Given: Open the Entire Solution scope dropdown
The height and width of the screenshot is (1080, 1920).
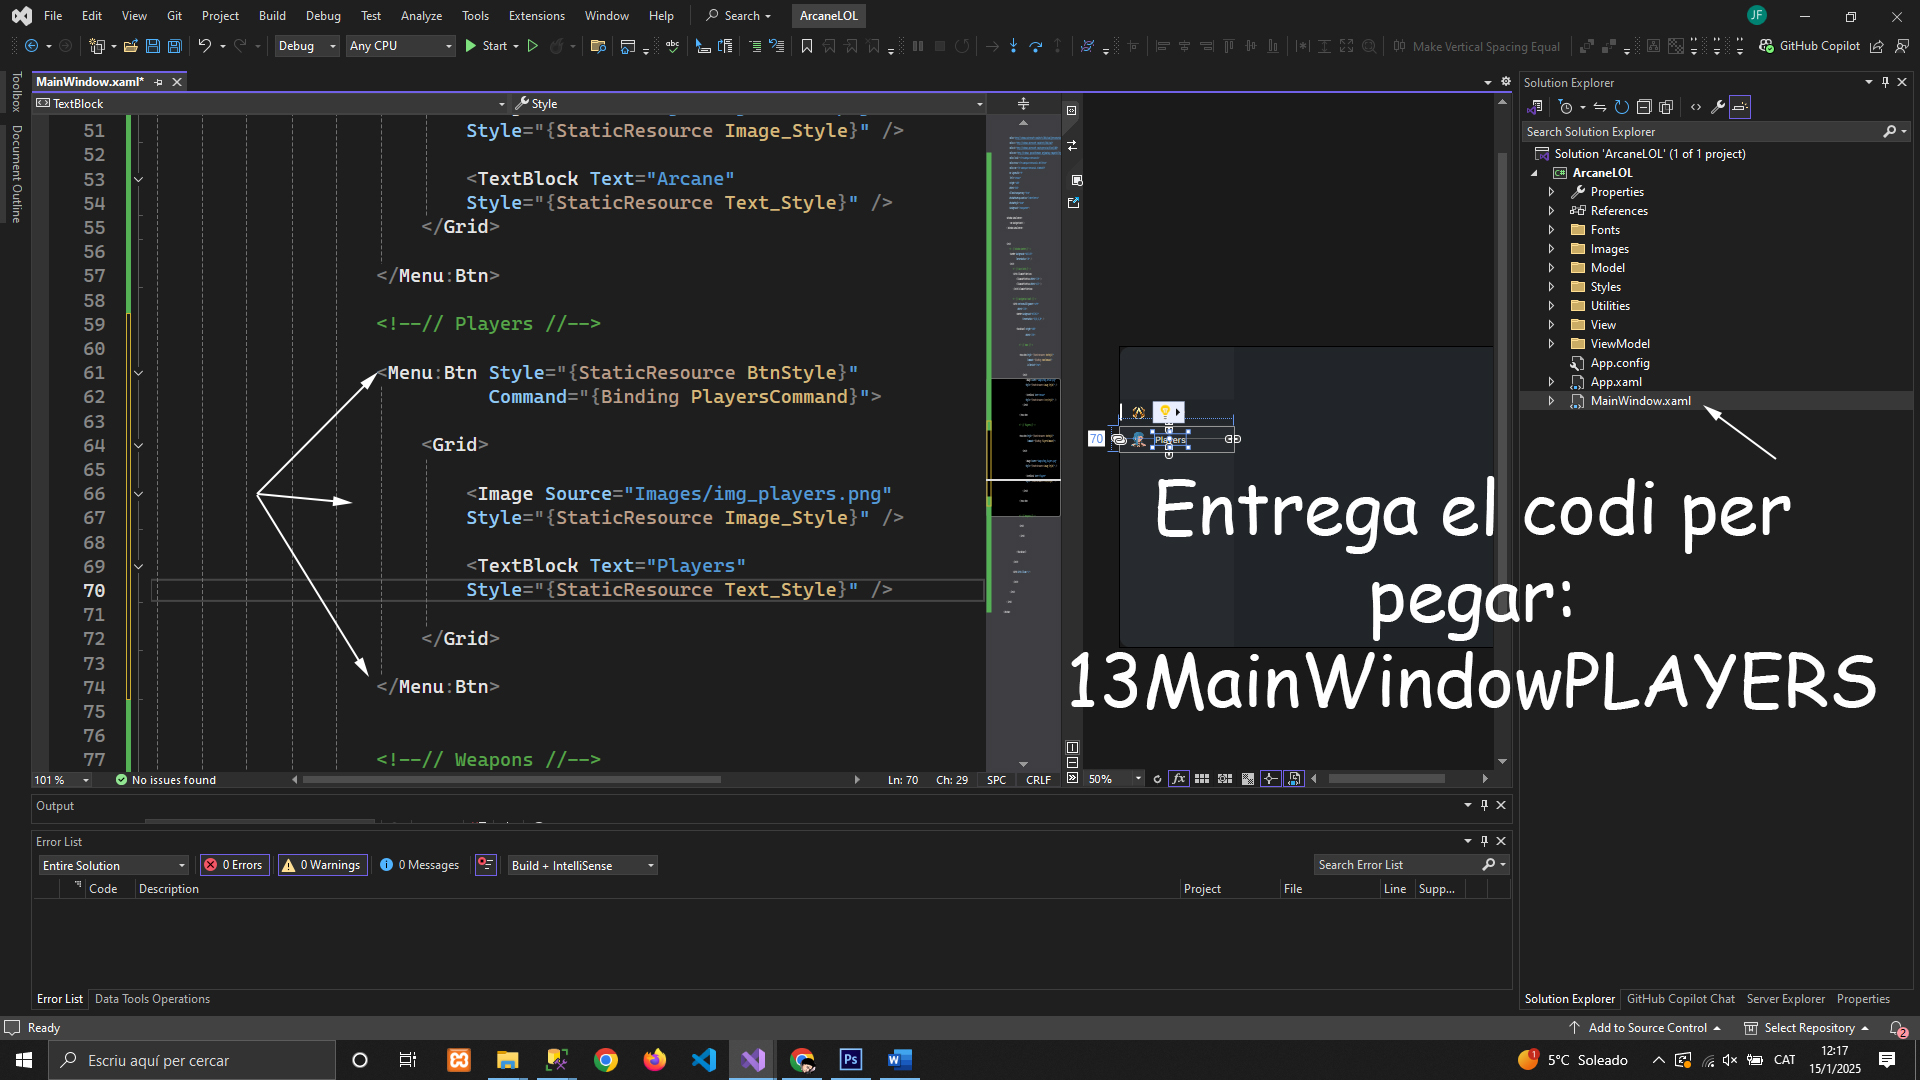Looking at the screenshot, I should pyautogui.click(x=114, y=865).
